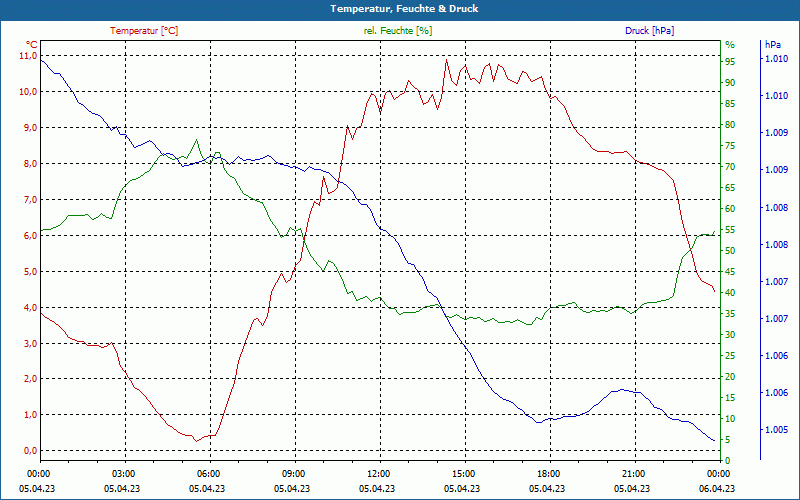
Task: Click the blue "1.005" pressure axis label
Action: coord(776,430)
